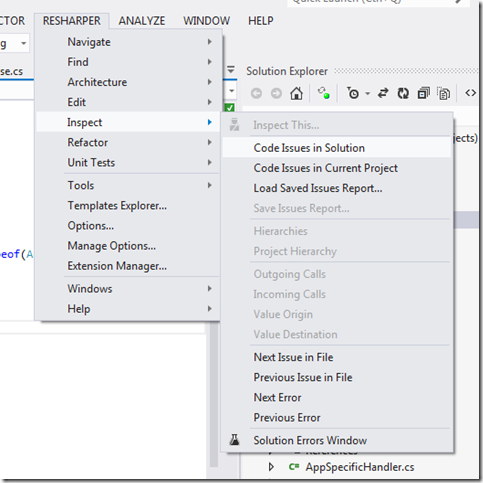Click the Pending Changes Filter clock icon
Viewport: 483px width, 483px height.
tap(353, 94)
